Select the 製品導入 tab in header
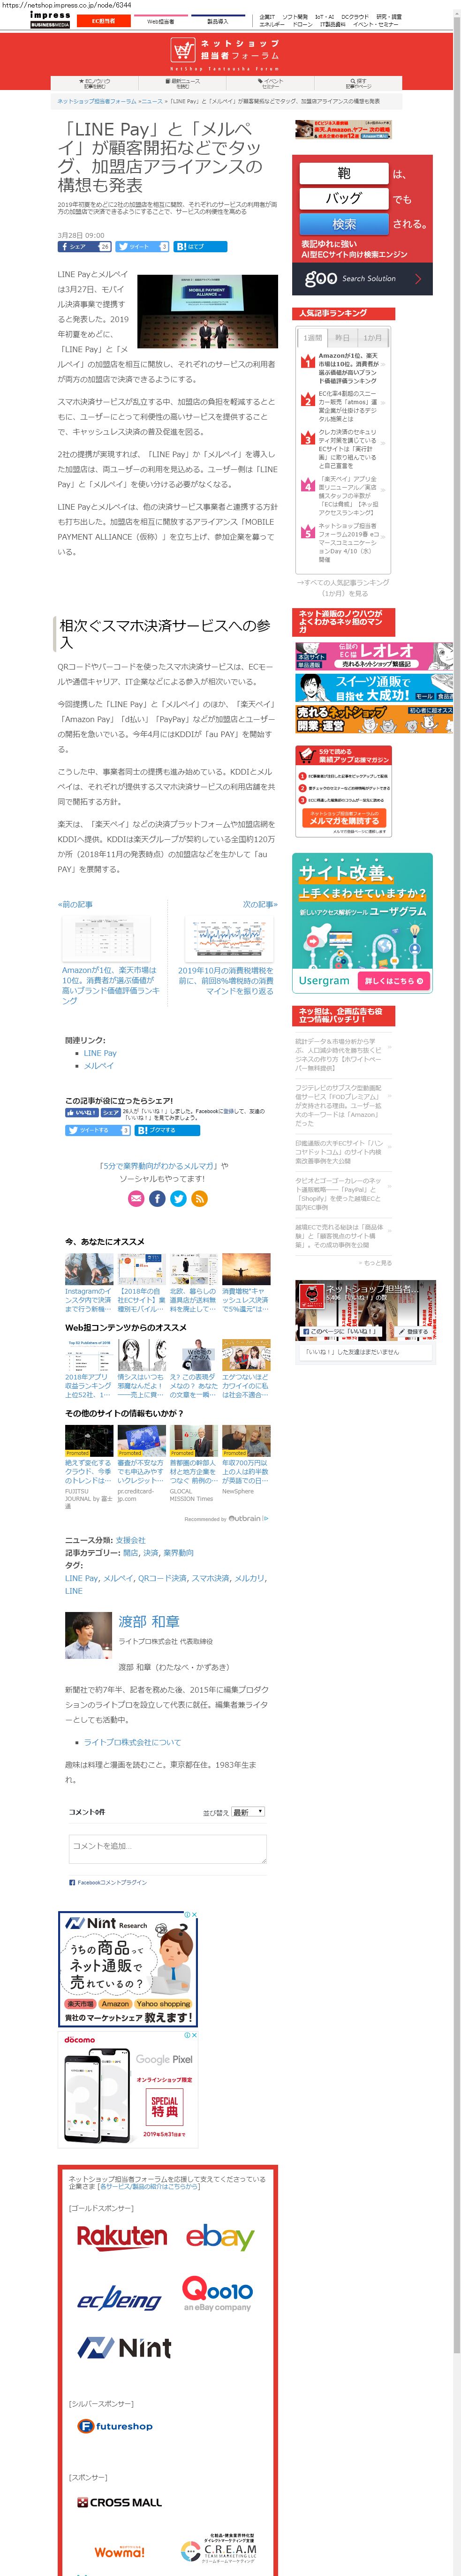Image resolution: width=461 pixels, height=2576 pixels. click(217, 20)
